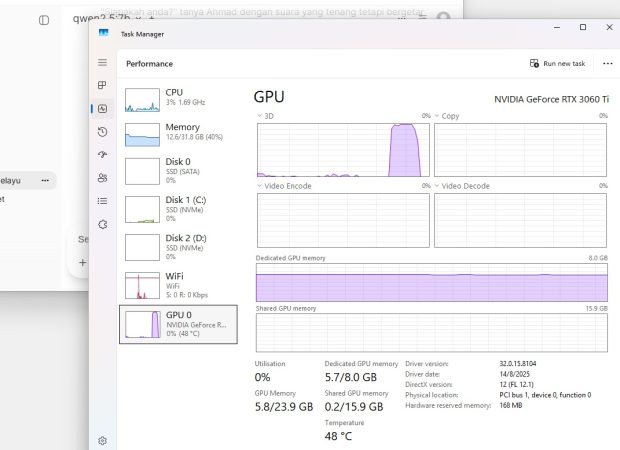The image size is (620, 450).
Task: Click the 0.2/15.9 GB shared memory value
Action: coord(354,407)
